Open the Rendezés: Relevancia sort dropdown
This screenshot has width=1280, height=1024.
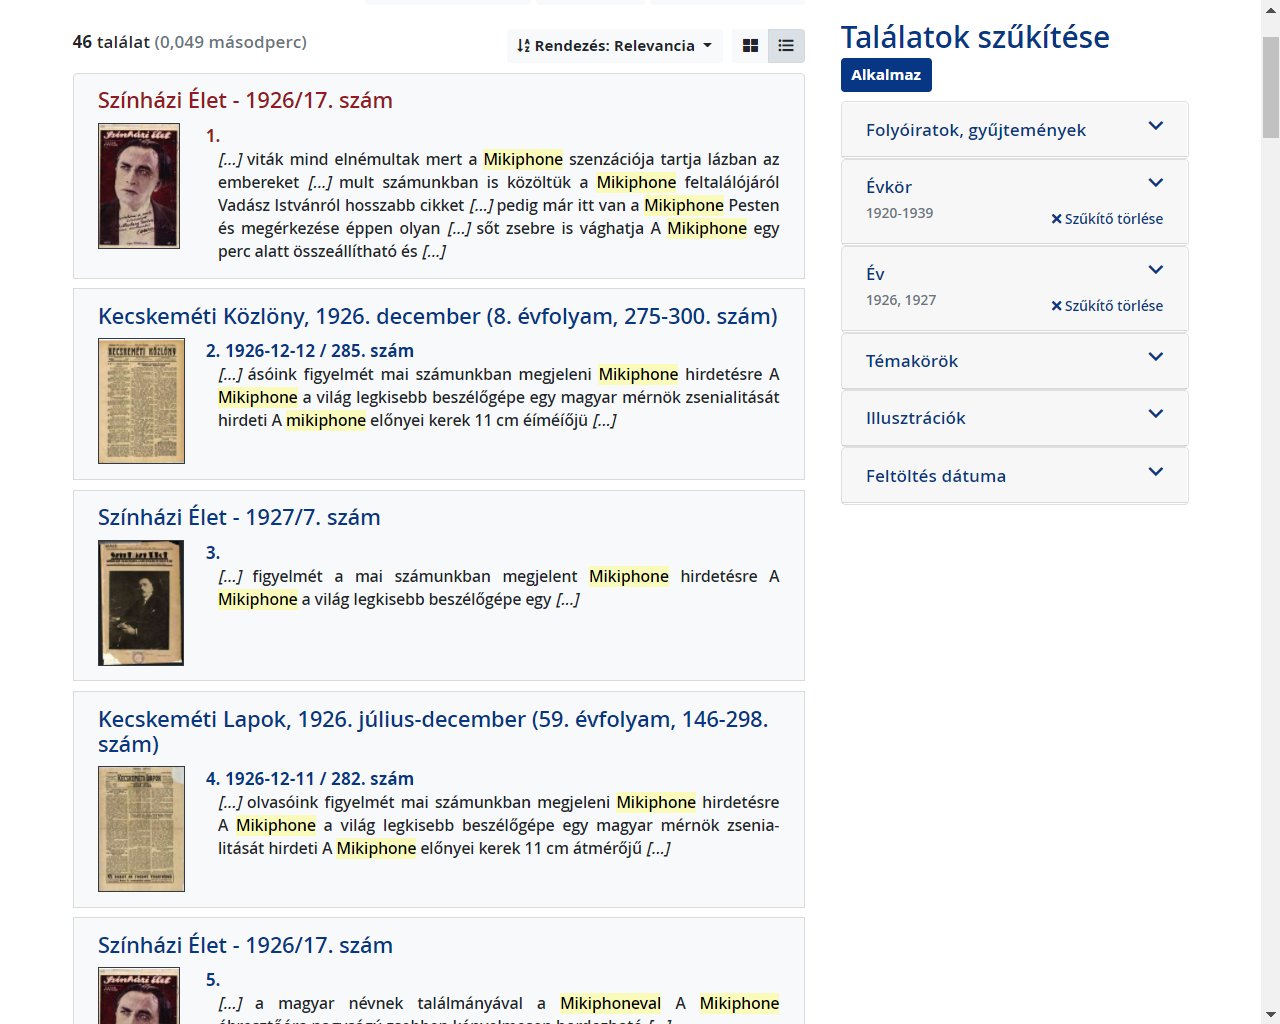(x=614, y=45)
